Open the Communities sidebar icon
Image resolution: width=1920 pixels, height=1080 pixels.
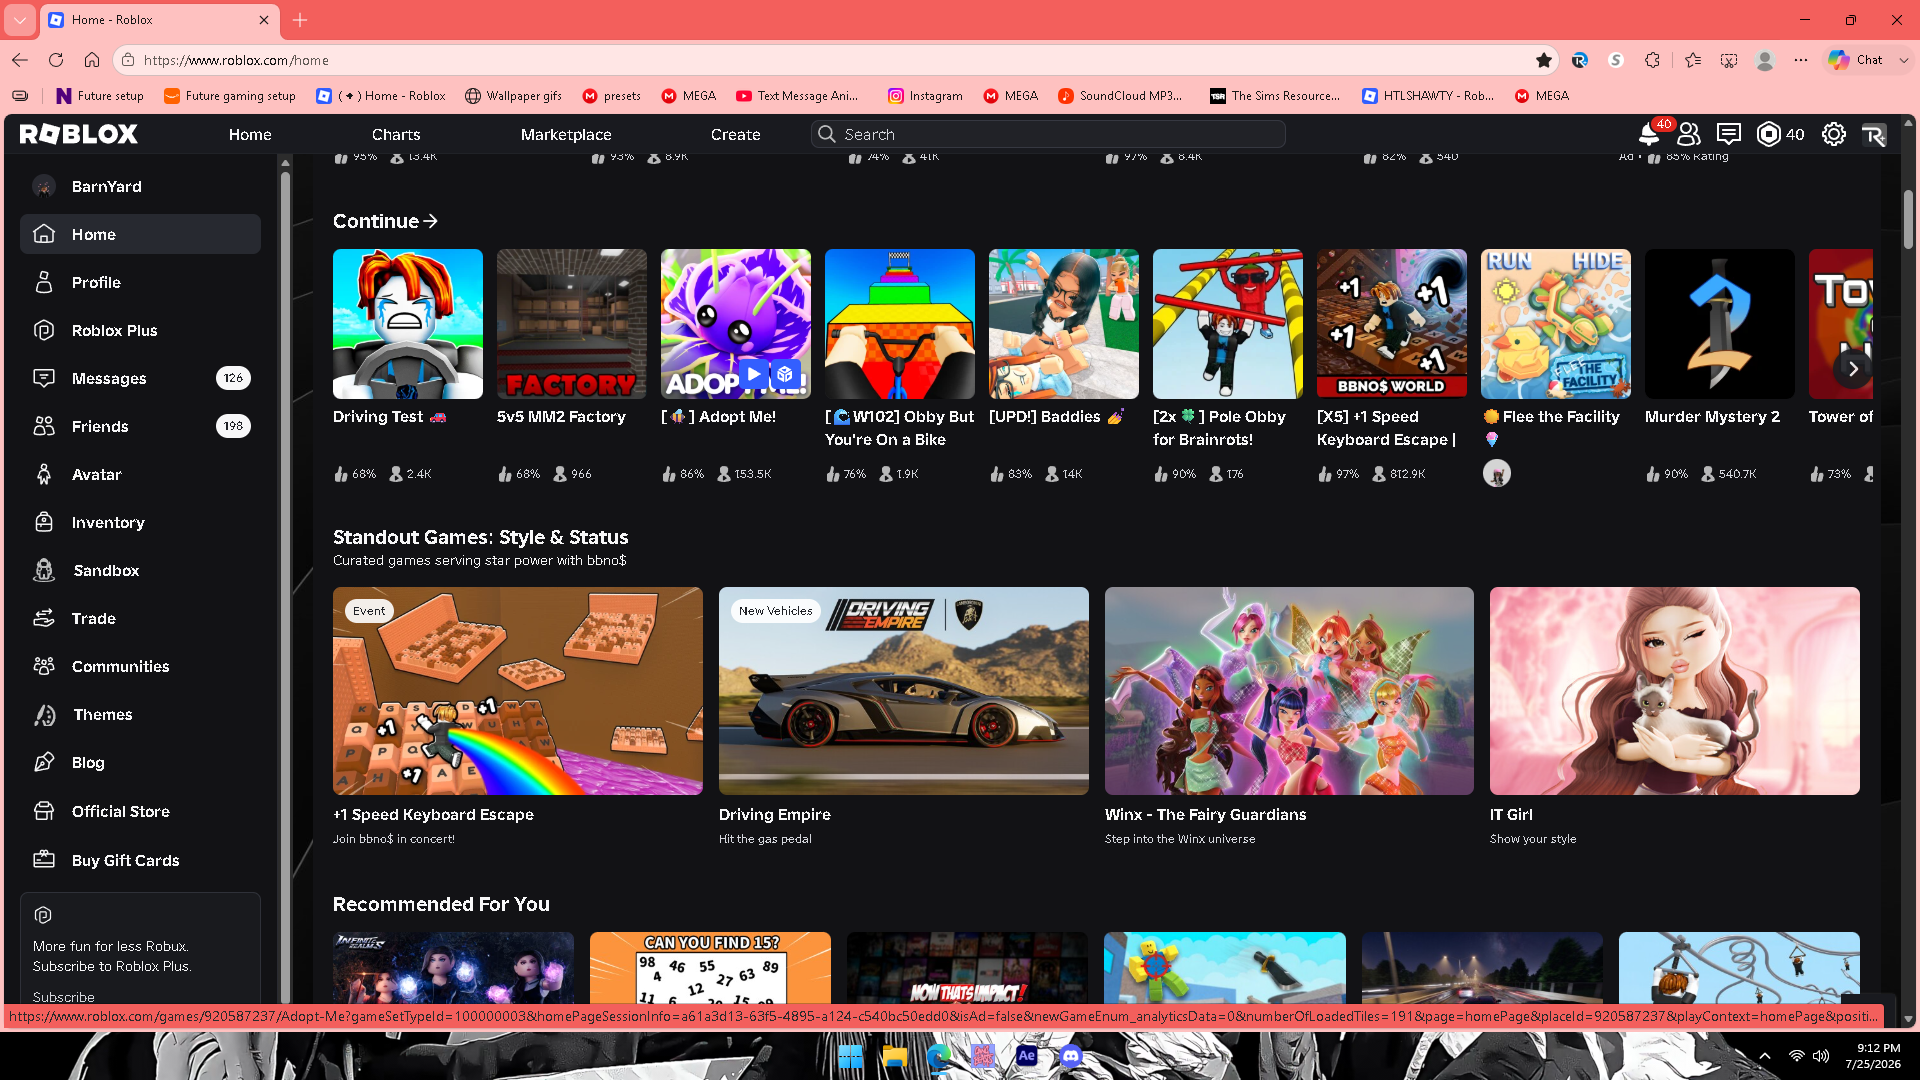(44, 666)
